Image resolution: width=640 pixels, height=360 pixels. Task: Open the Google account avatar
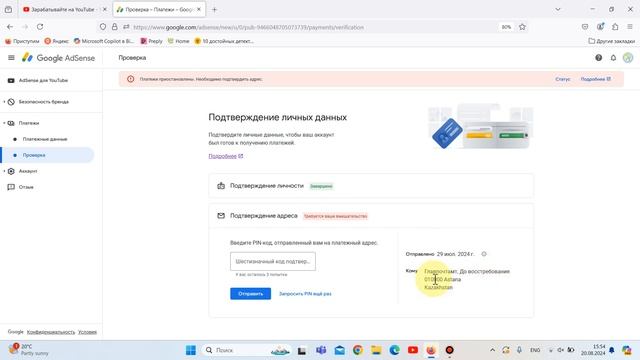pyautogui.click(x=628, y=58)
